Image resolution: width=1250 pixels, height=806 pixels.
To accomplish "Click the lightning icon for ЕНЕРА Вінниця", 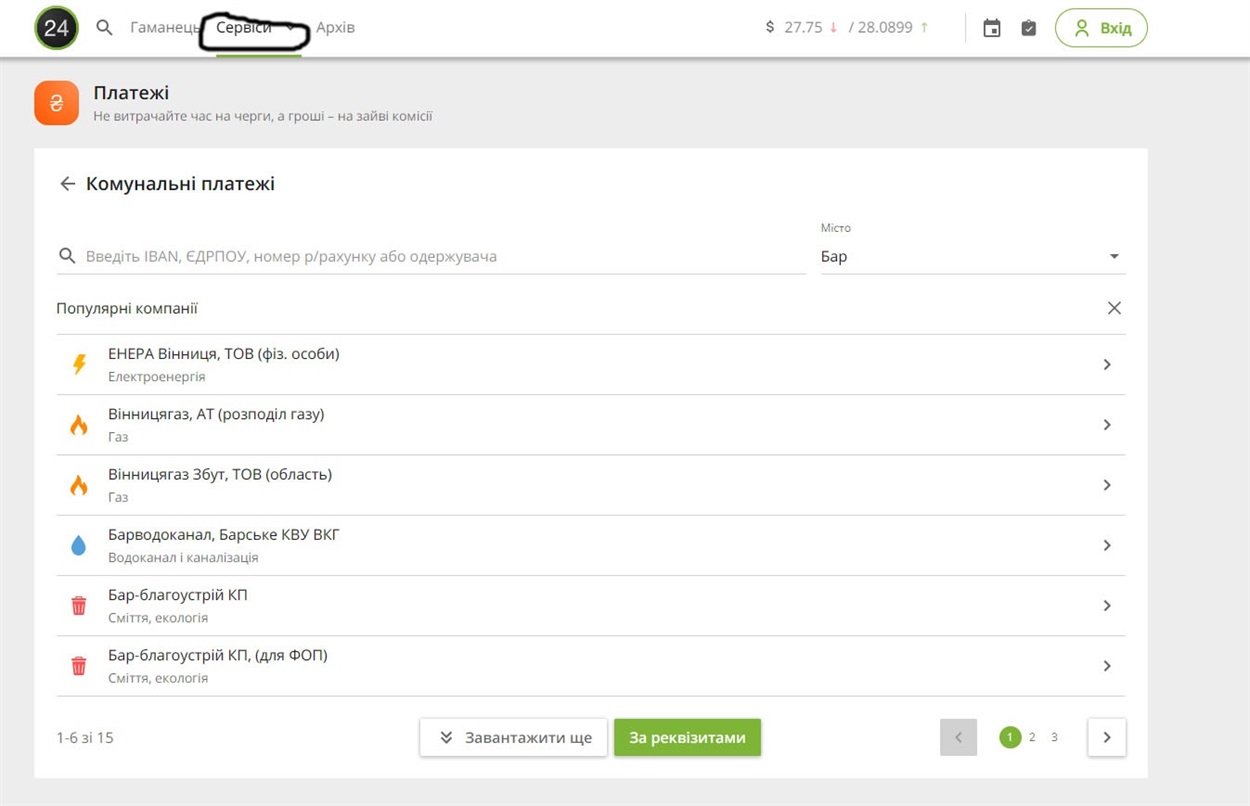I will pyautogui.click(x=79, y=365).
